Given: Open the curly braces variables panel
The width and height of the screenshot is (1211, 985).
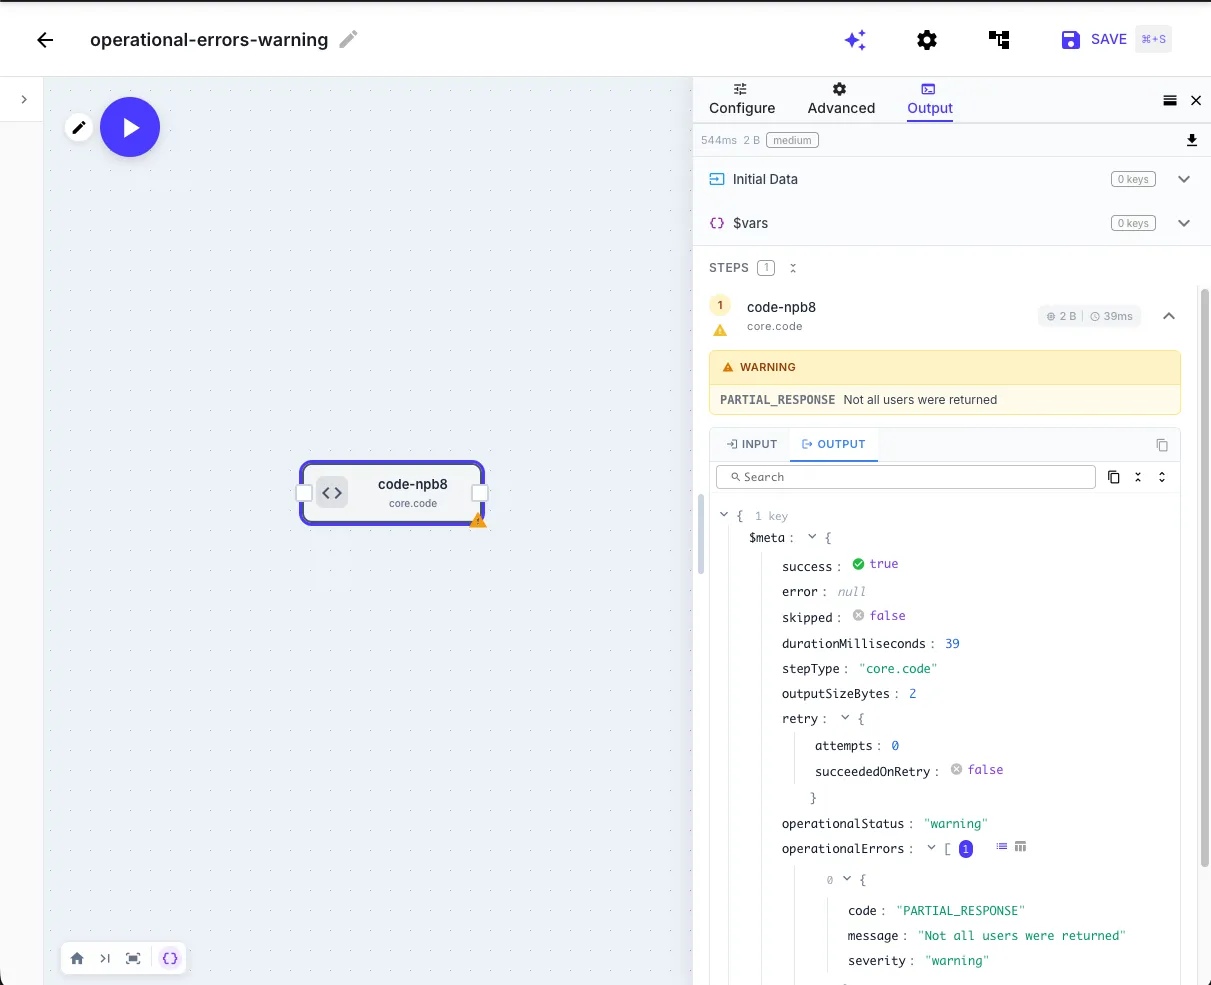Looking at the screenshot, I should 169,957.
